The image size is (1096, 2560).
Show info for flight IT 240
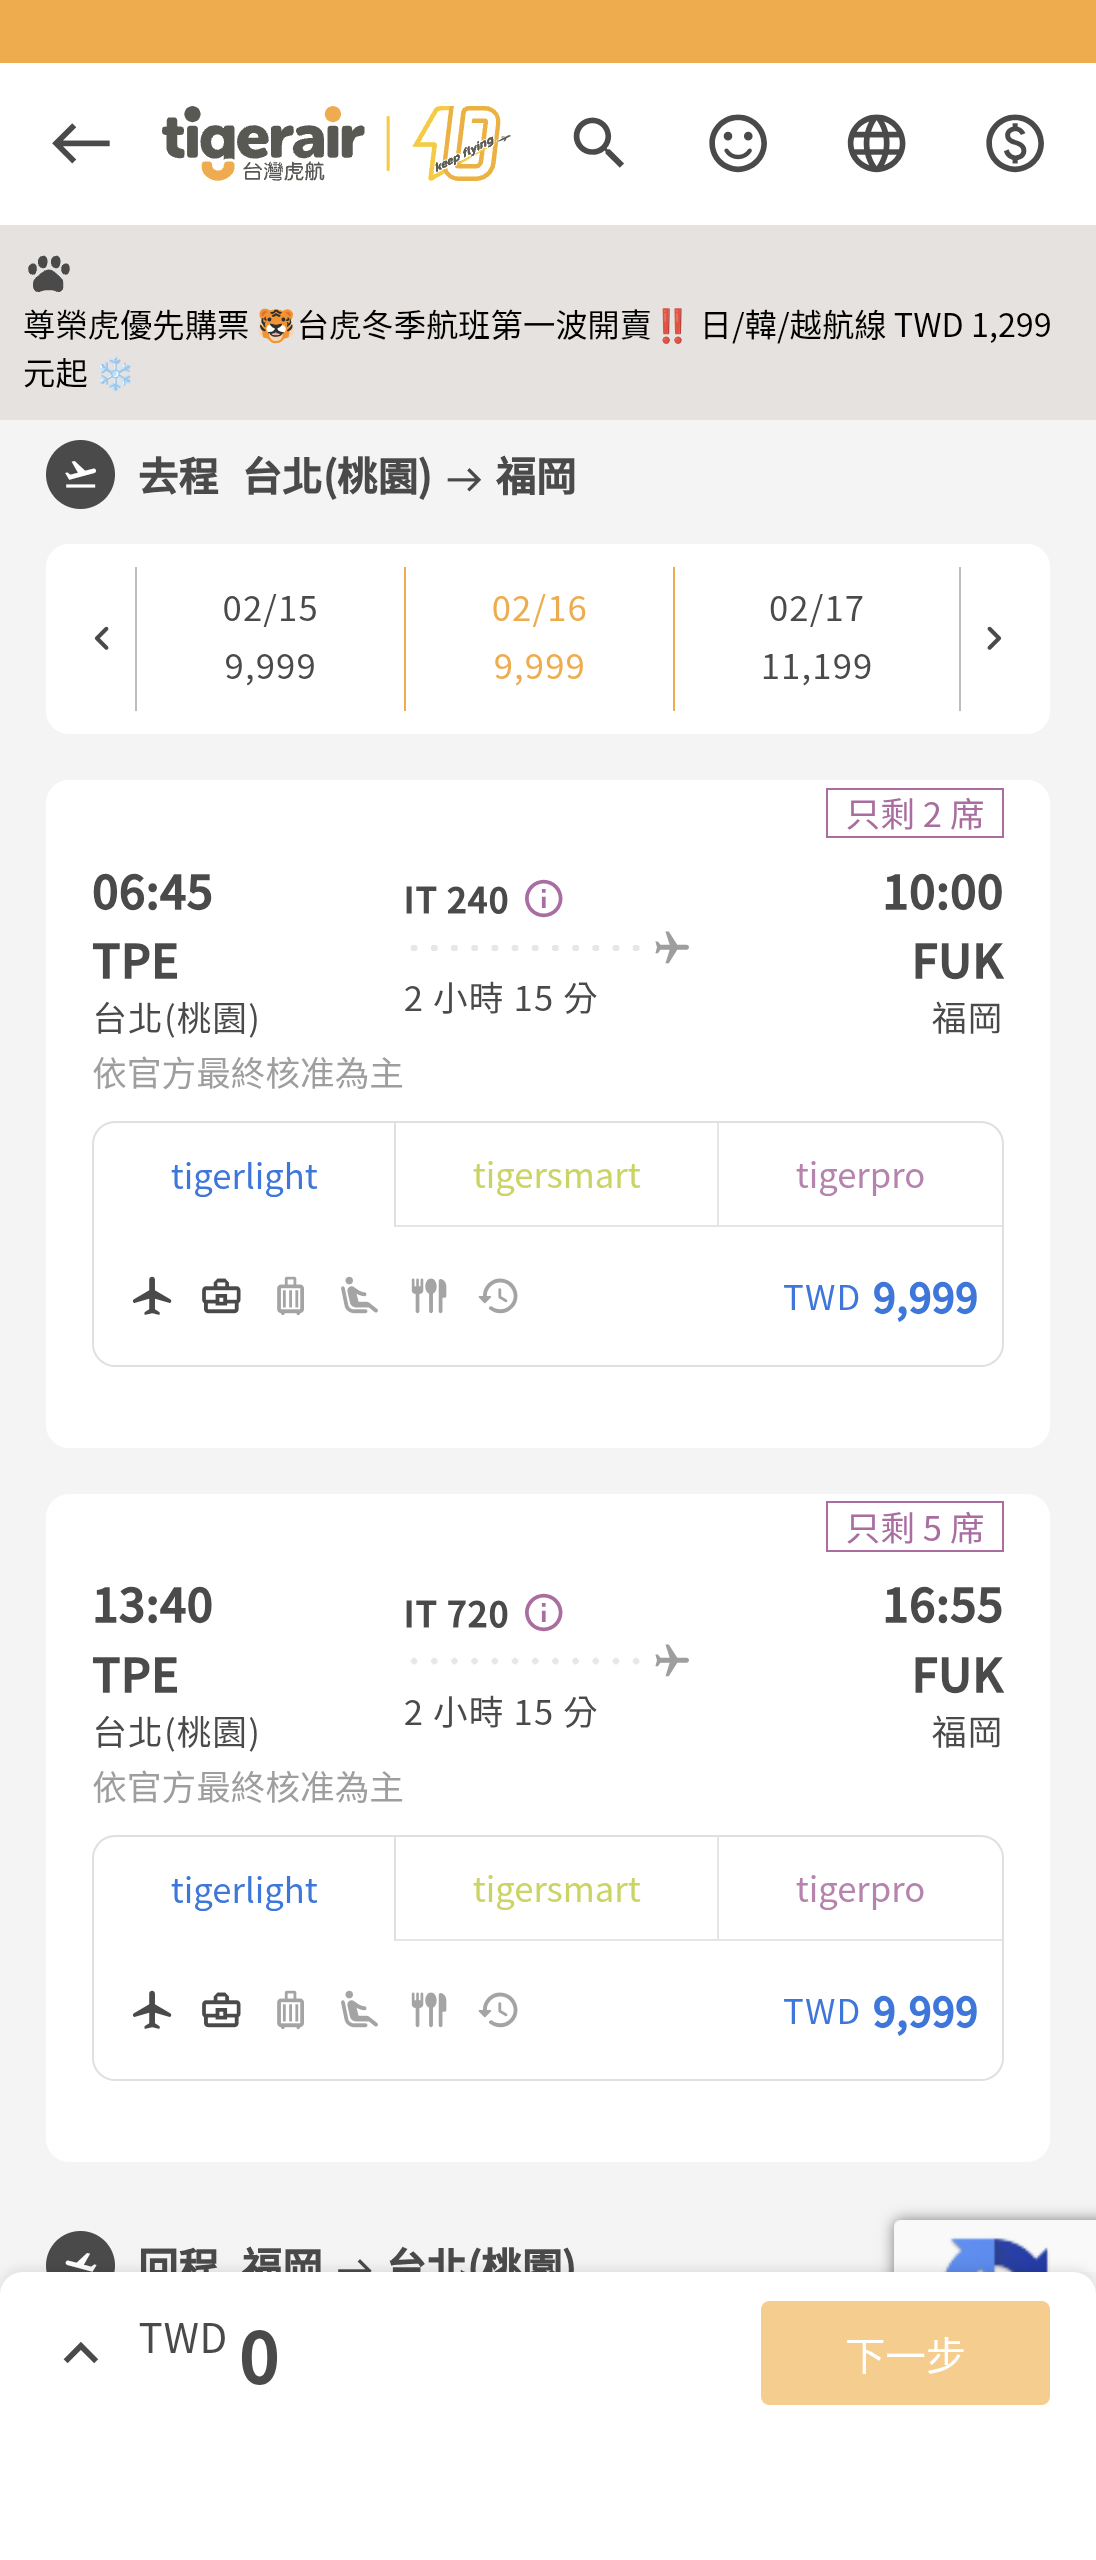(544, 899)
